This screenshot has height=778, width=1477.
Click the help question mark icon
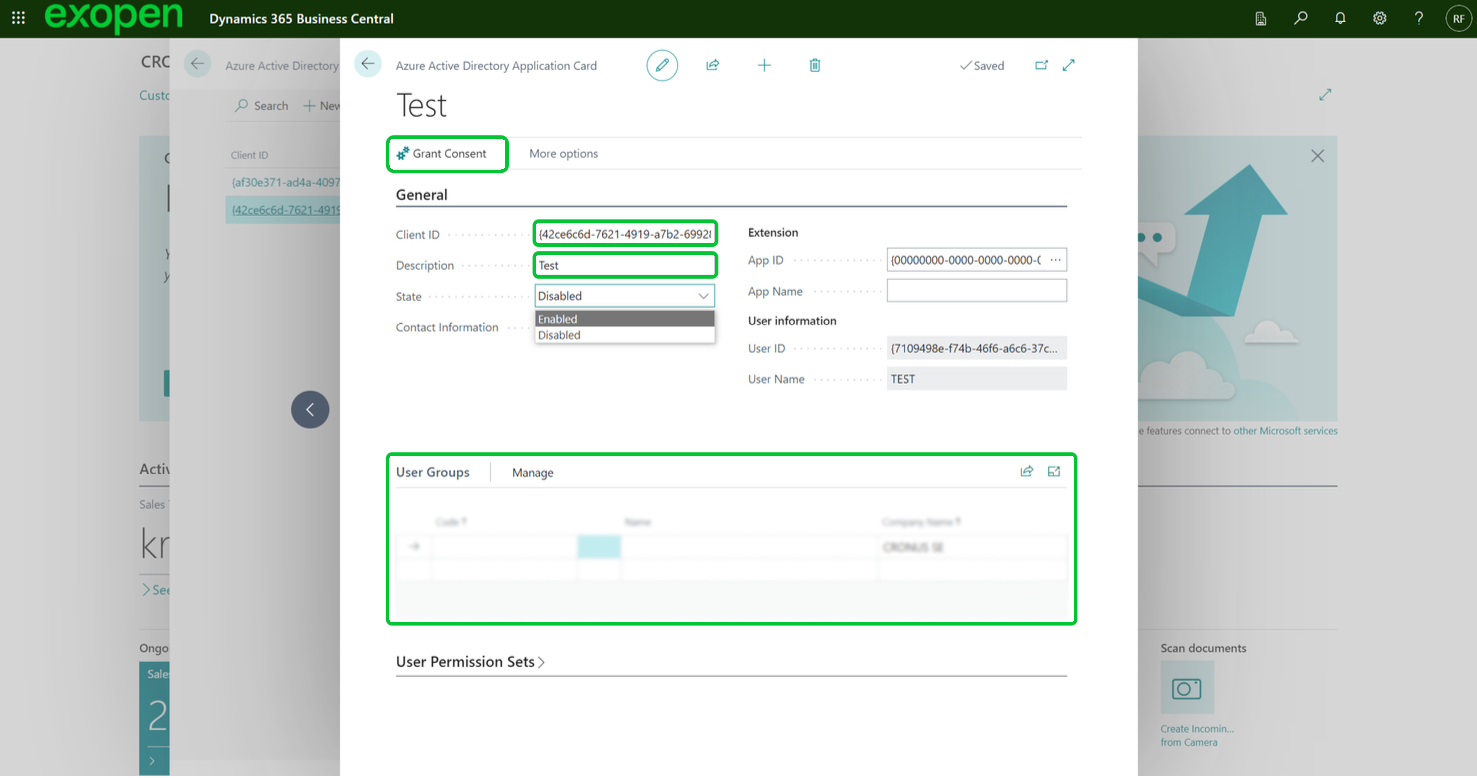point(1419,19)
